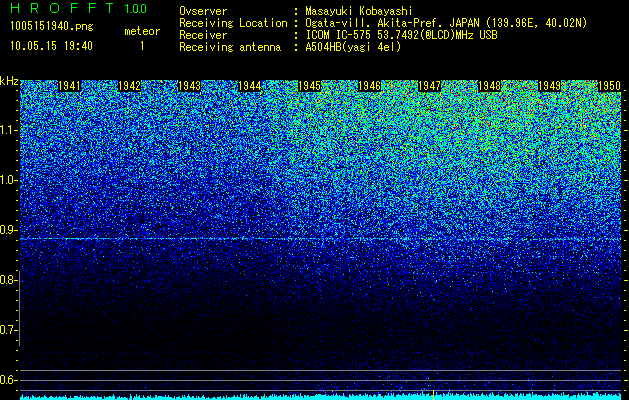This screenshot has width=629, height=400.
Task: Click the 1950 time marker label
Action: (x=609, y=86)
